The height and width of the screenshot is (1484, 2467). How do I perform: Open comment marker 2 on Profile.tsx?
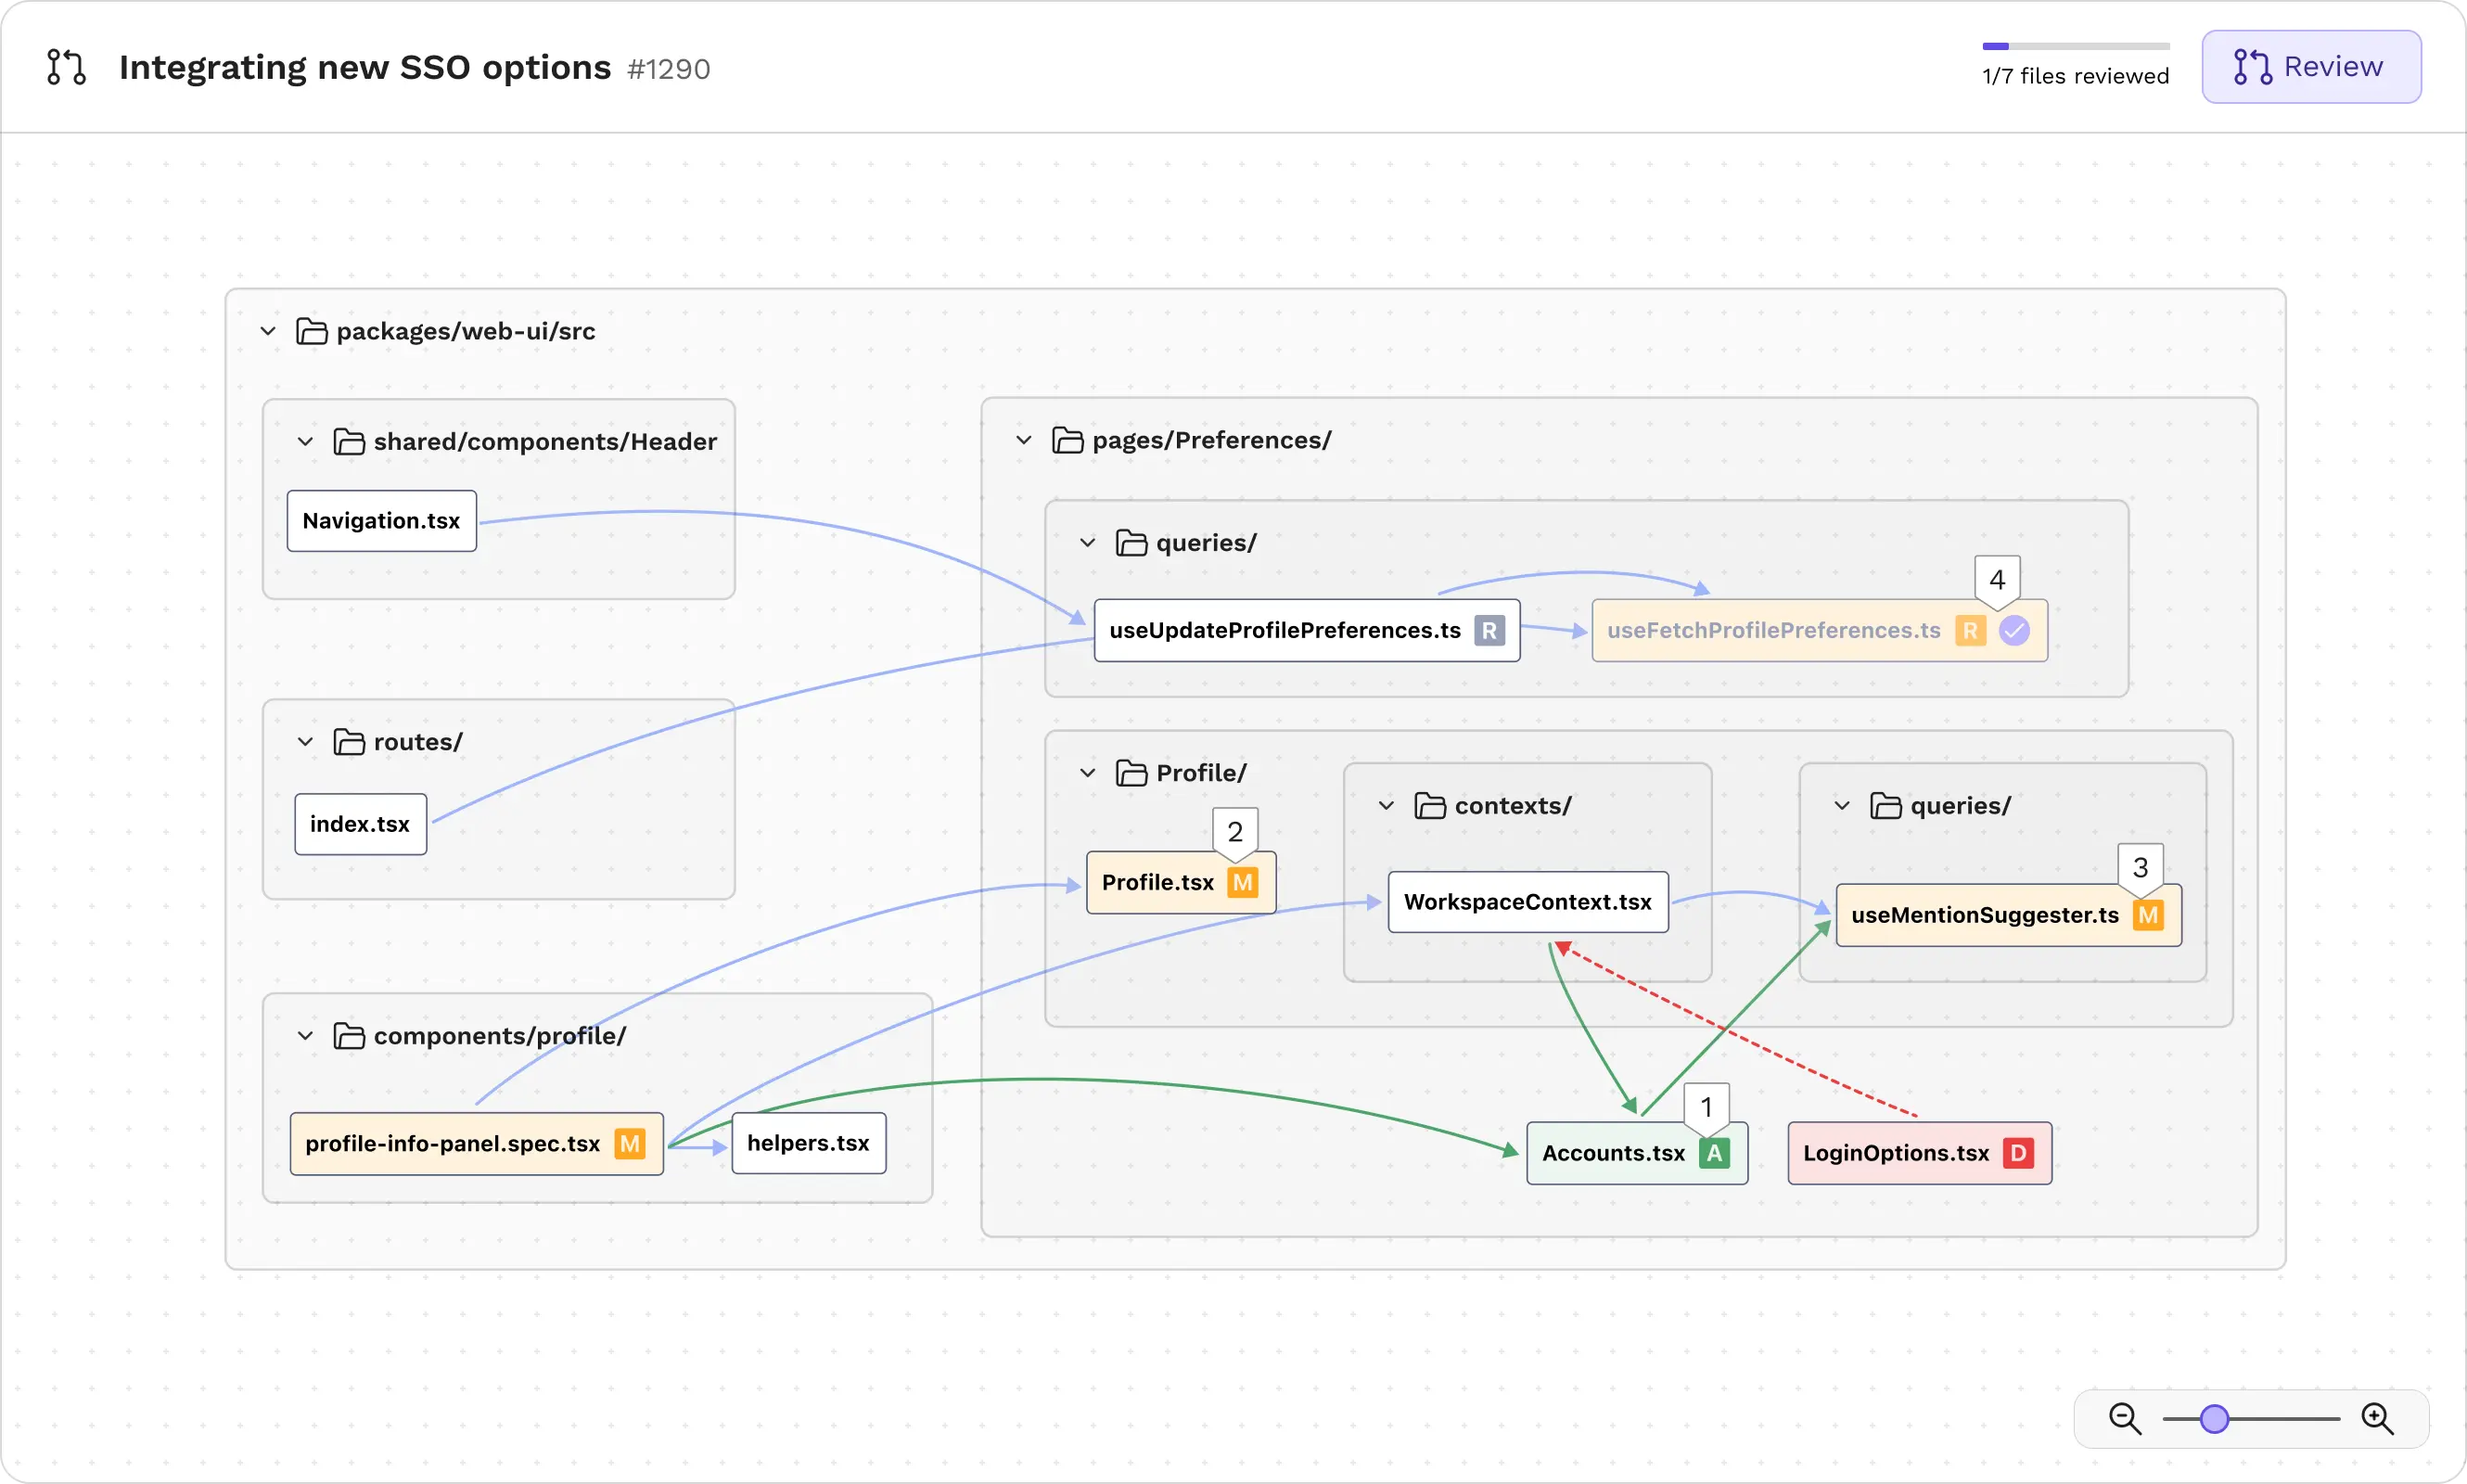point(1236,831)
